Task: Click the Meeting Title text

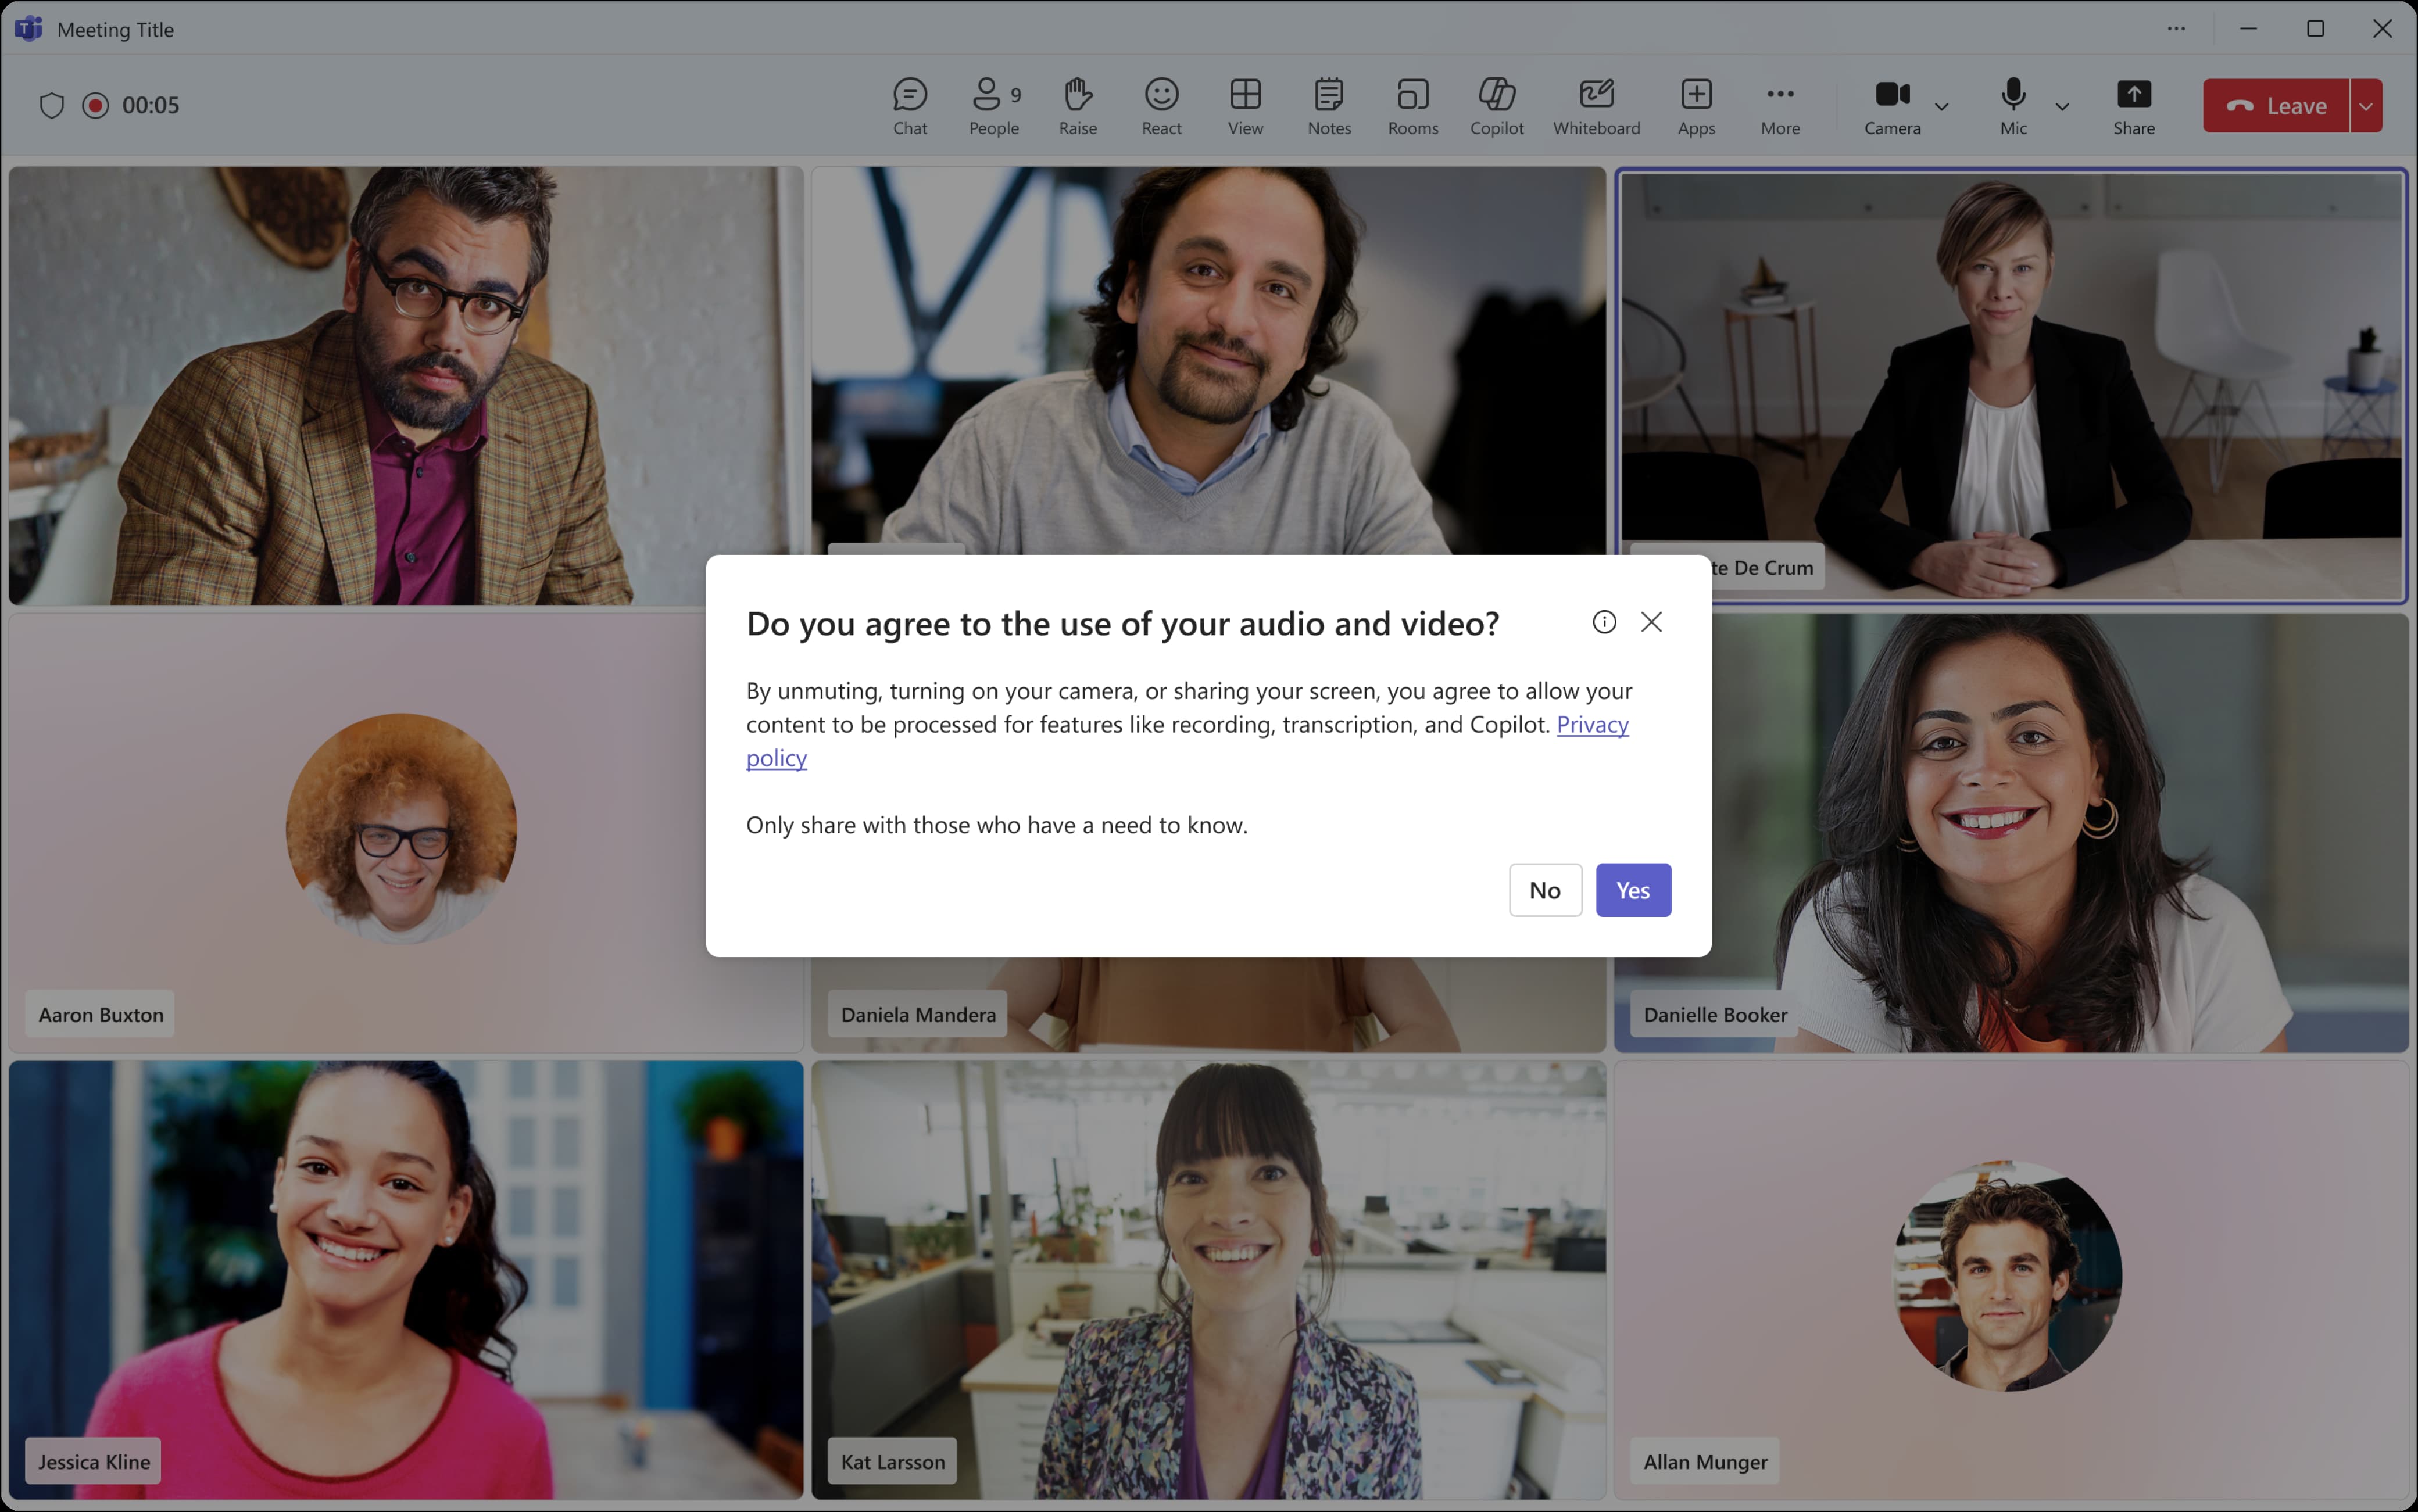Action: point(115,29)
